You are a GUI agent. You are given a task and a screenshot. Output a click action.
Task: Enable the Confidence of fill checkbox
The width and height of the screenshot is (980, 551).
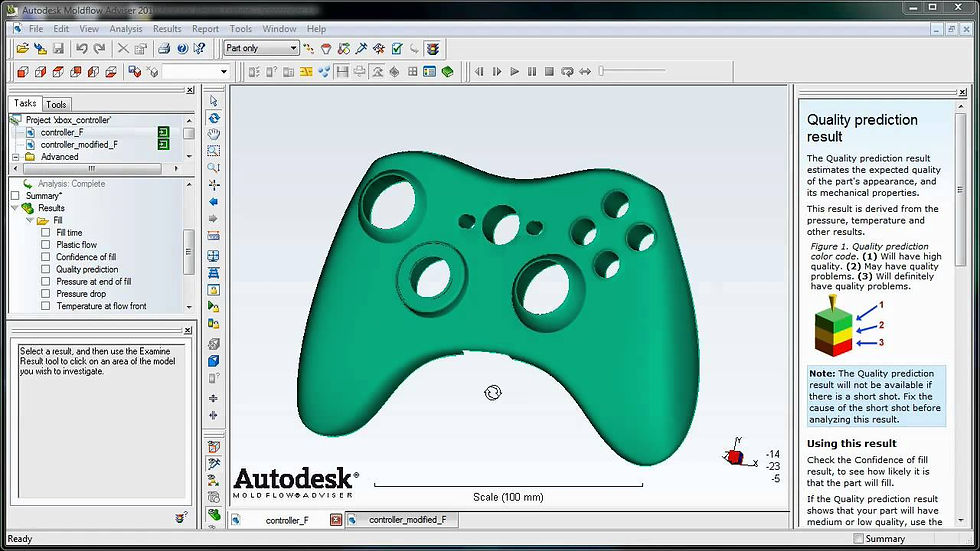tap(46, 257)
